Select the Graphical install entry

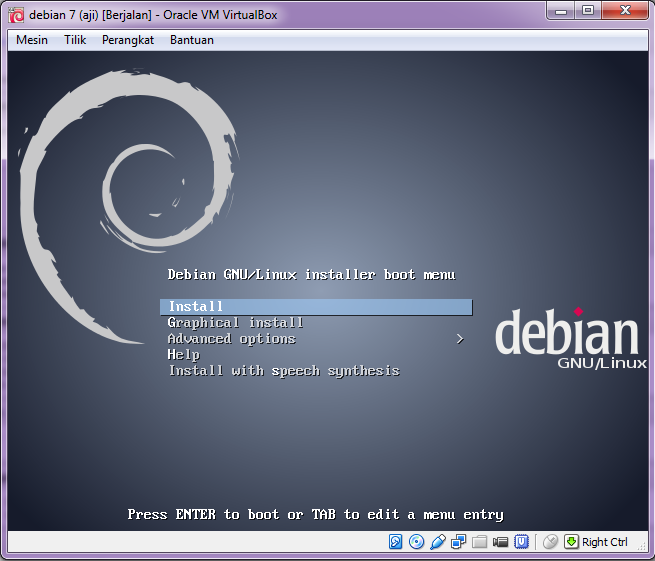click(235, 323)
